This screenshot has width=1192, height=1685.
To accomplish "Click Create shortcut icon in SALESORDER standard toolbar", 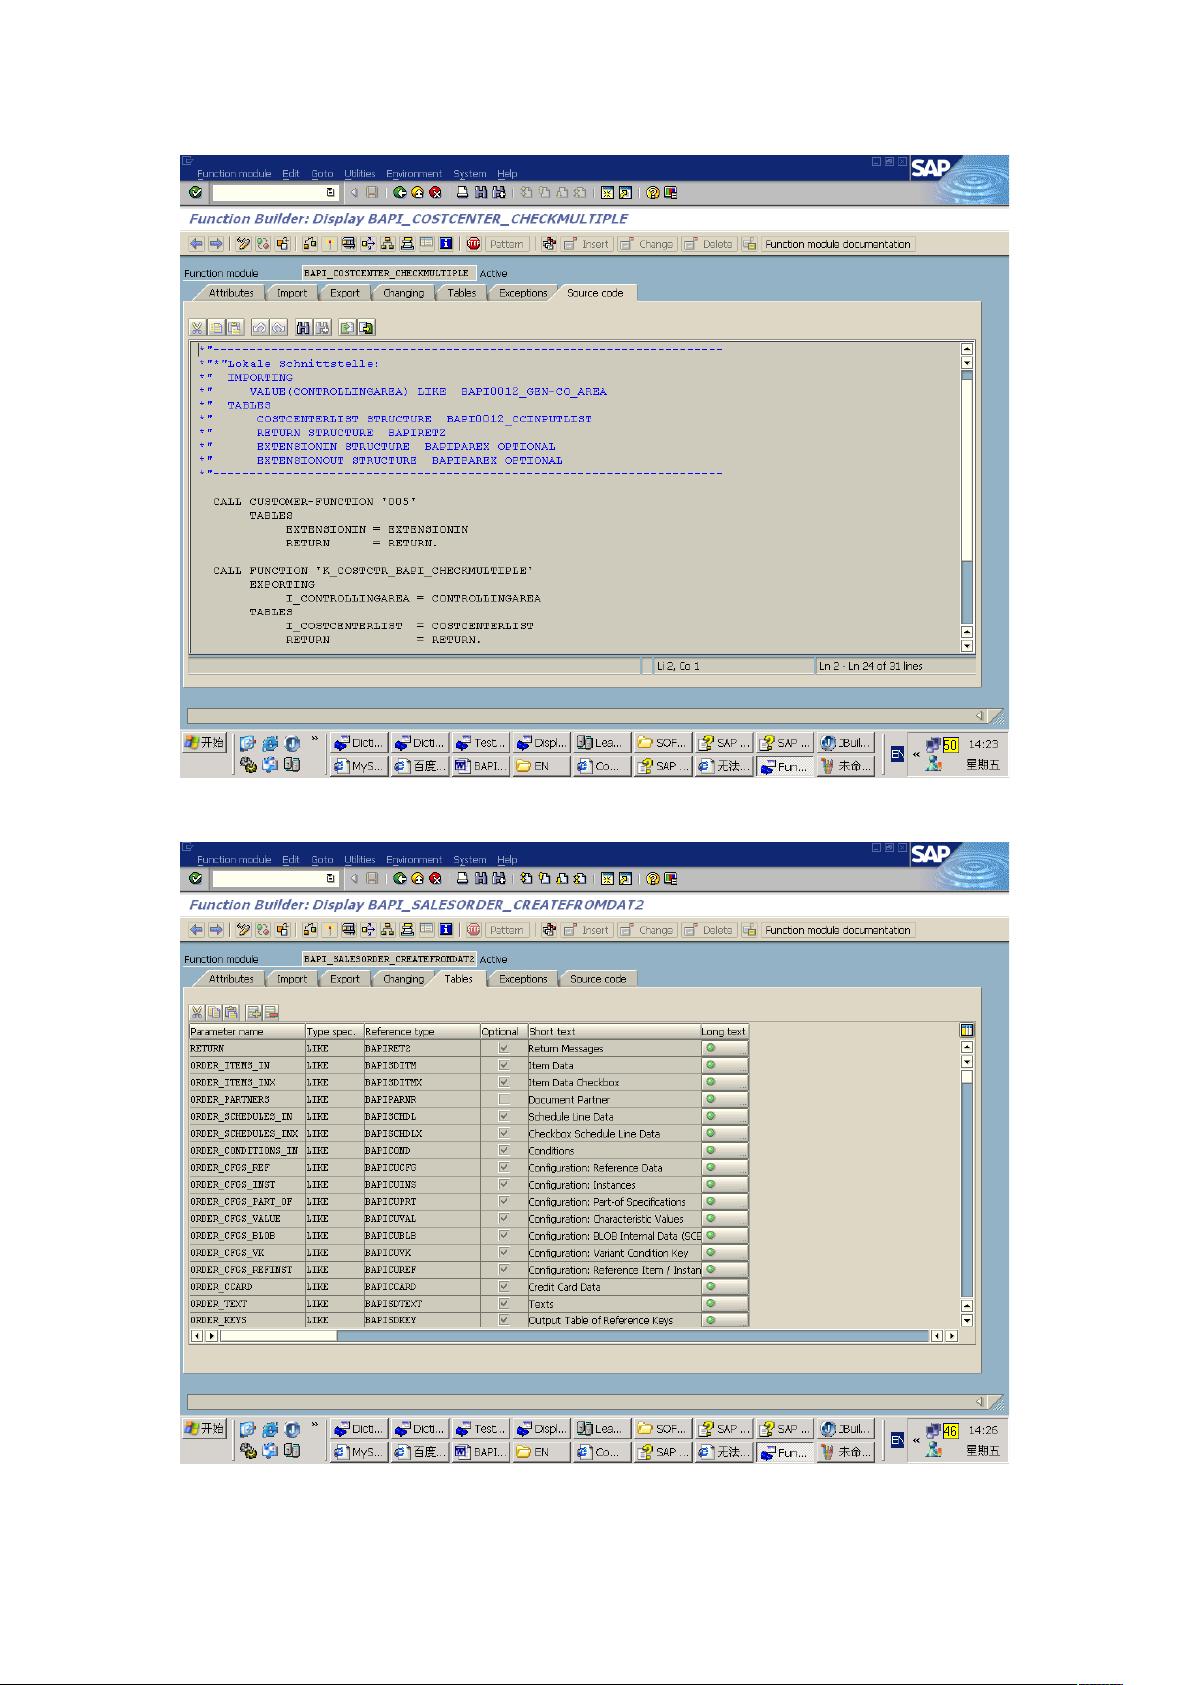I will pyautogui.click(x=624, y=879).
